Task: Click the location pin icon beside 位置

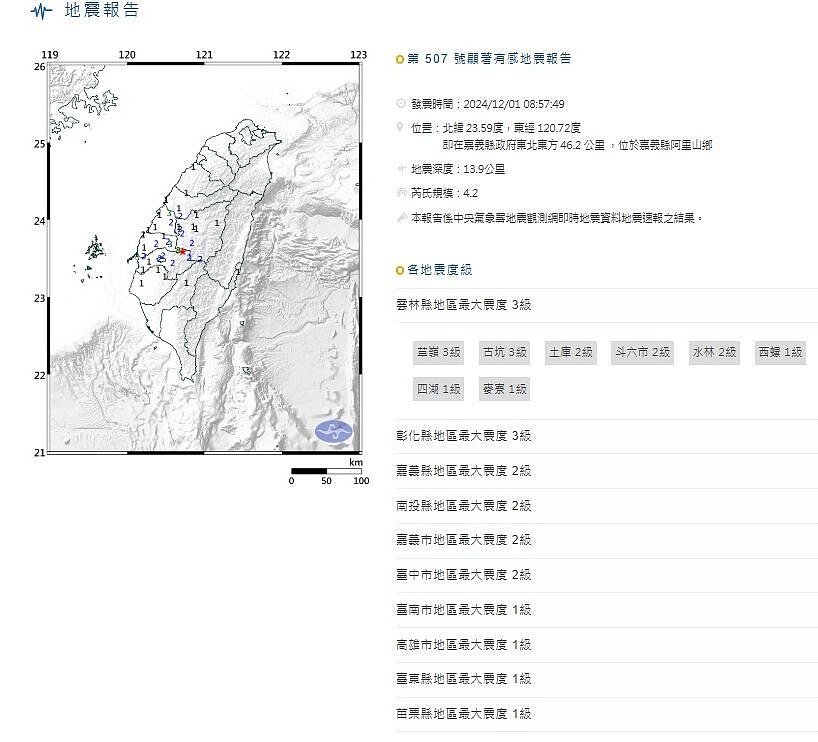Action: 400,128
